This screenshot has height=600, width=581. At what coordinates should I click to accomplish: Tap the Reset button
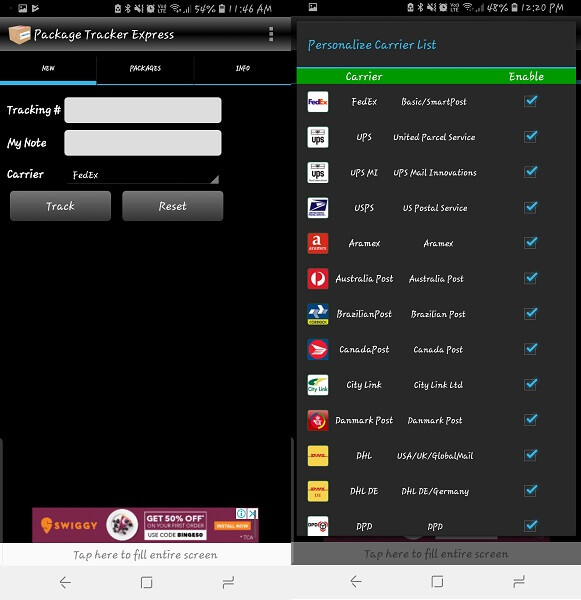click(x=173, y=206)
